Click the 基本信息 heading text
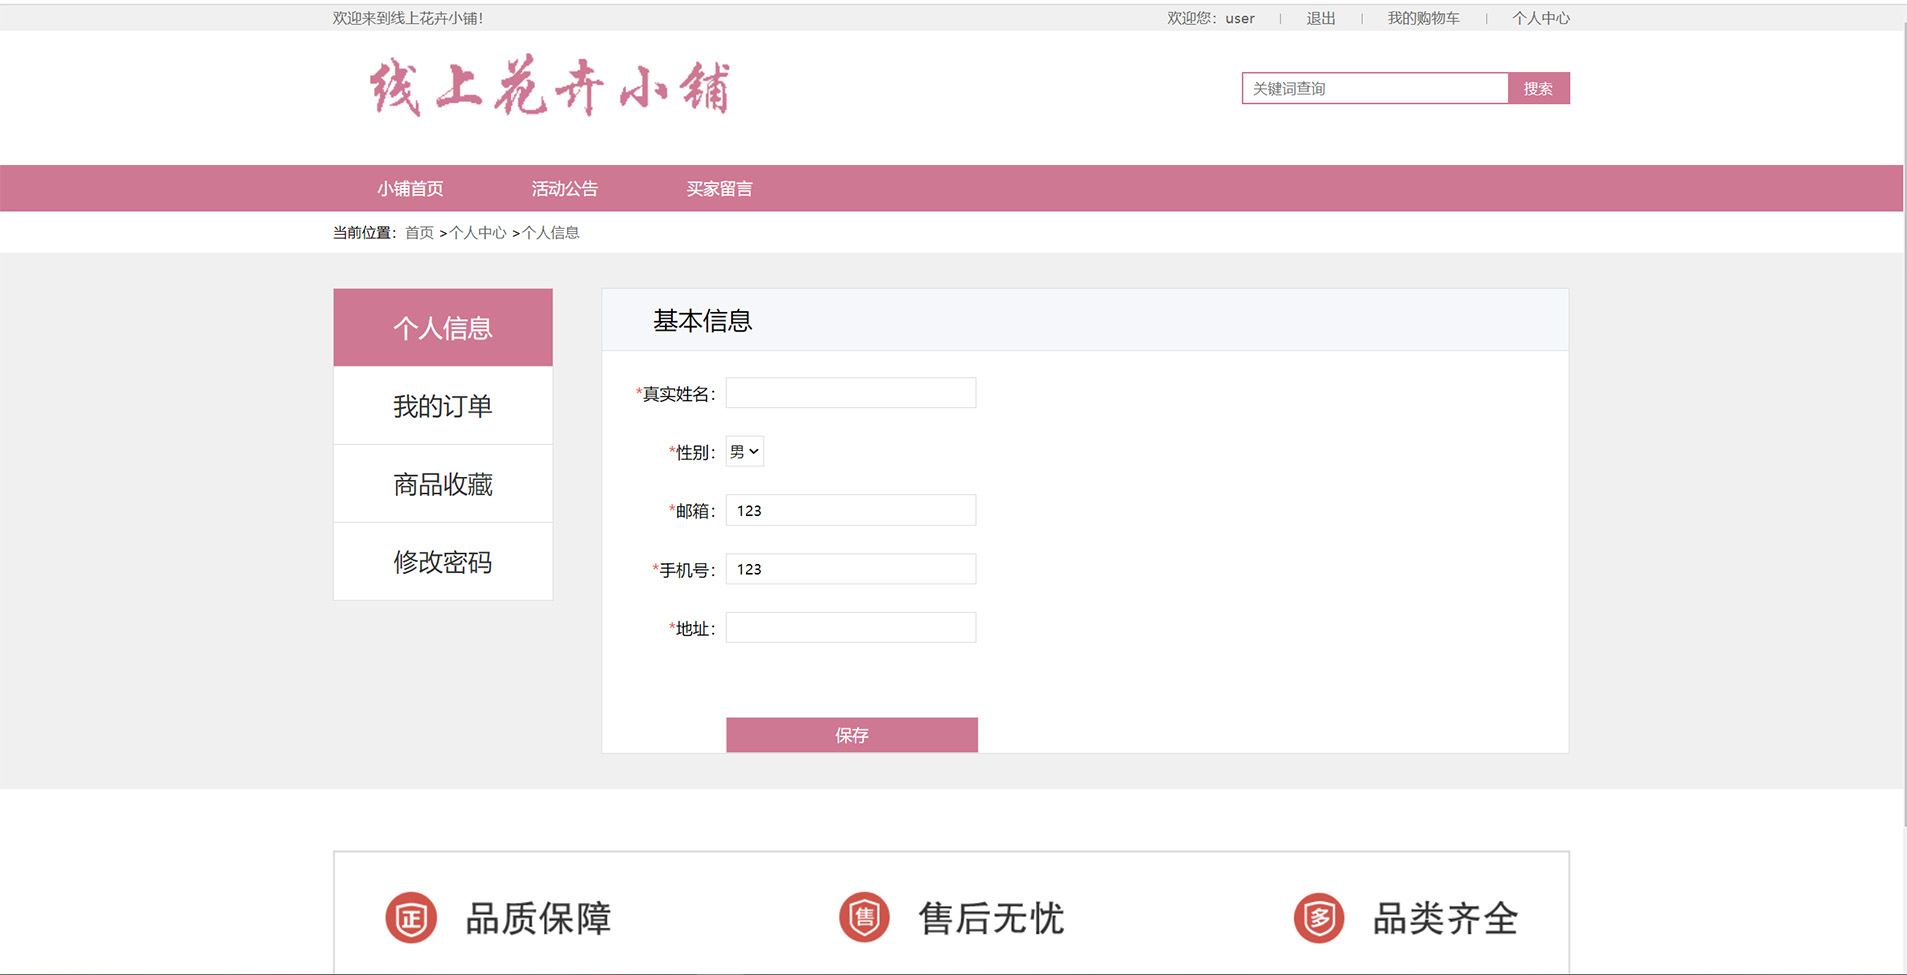 pyautogui.click(x=702, y=321)
